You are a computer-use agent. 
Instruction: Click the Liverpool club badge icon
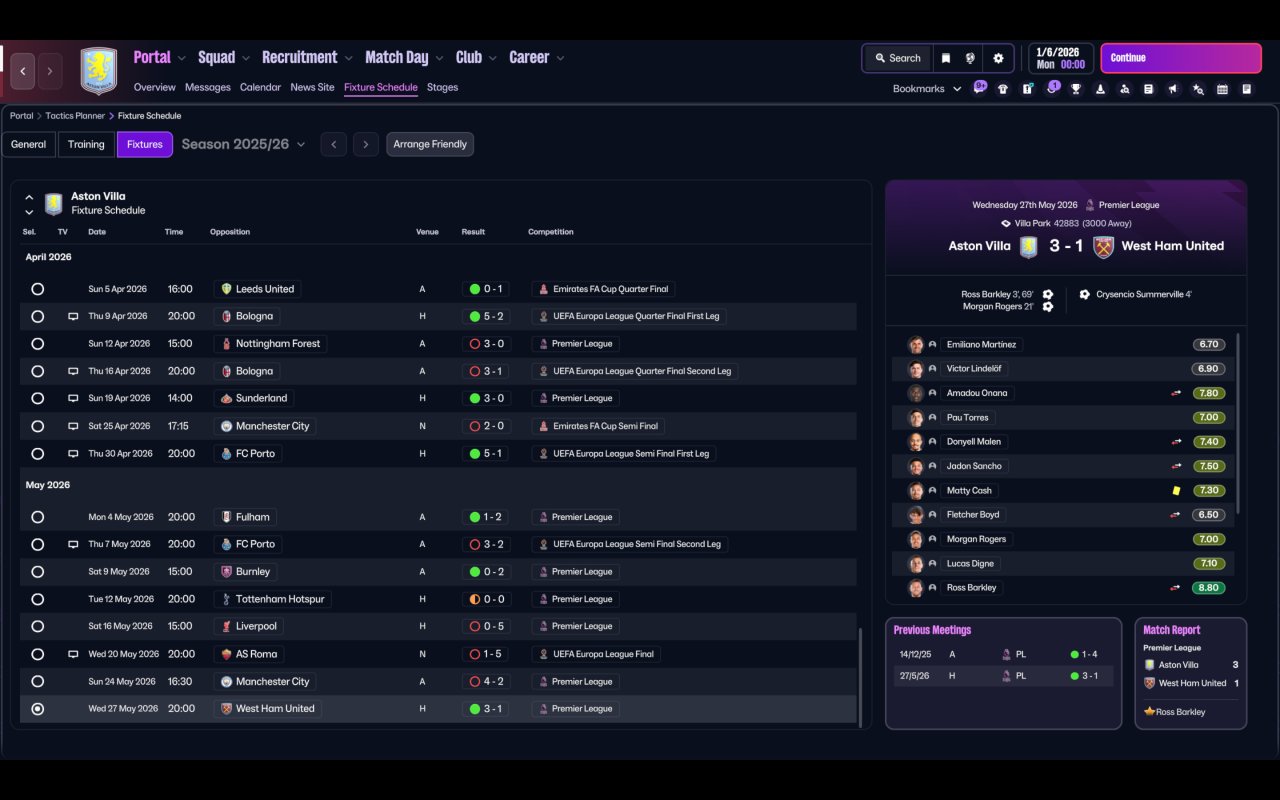click(x=226, y=626)
